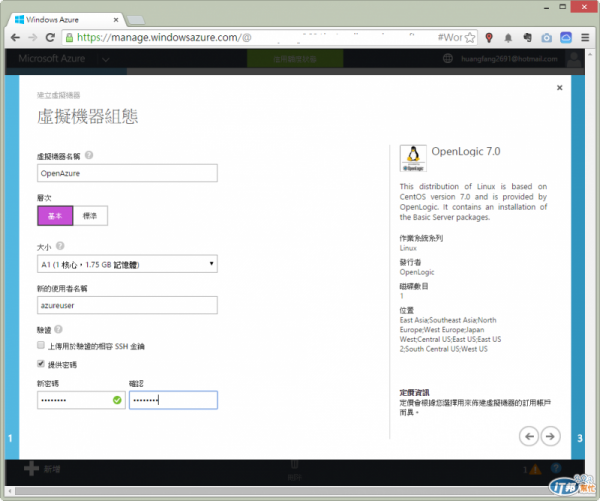Screen dimensions: 600x501
Task: Go to previous wizard step arrow
Action: tap(529, 436)
